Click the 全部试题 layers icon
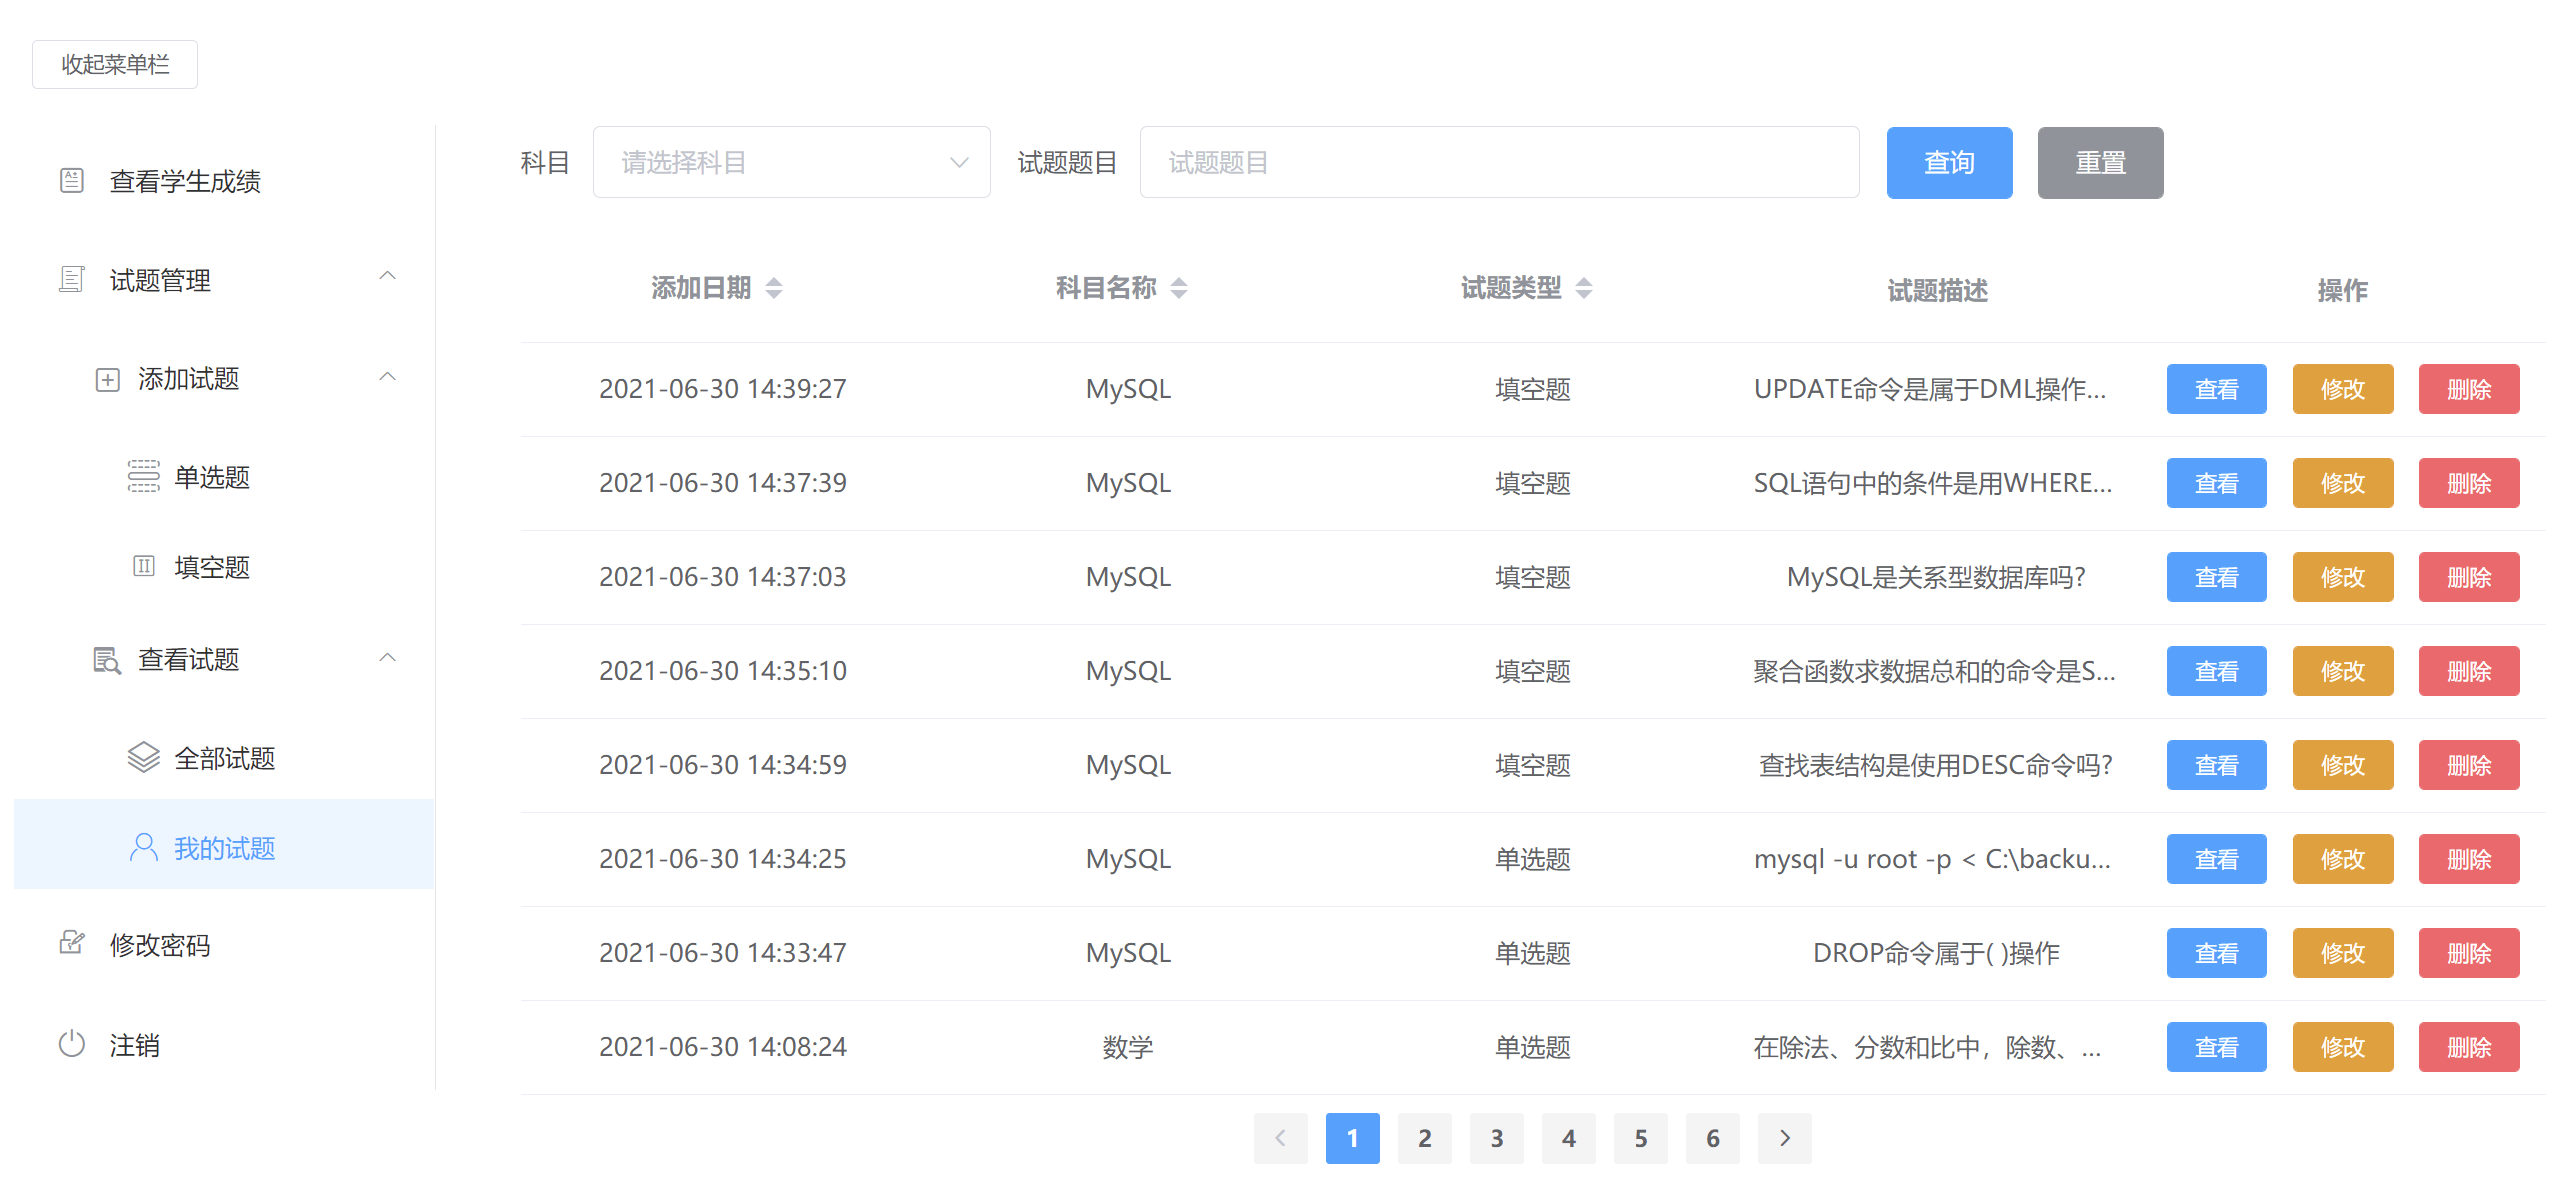This screenshot has height=1186, width=2554. (144, 758)
